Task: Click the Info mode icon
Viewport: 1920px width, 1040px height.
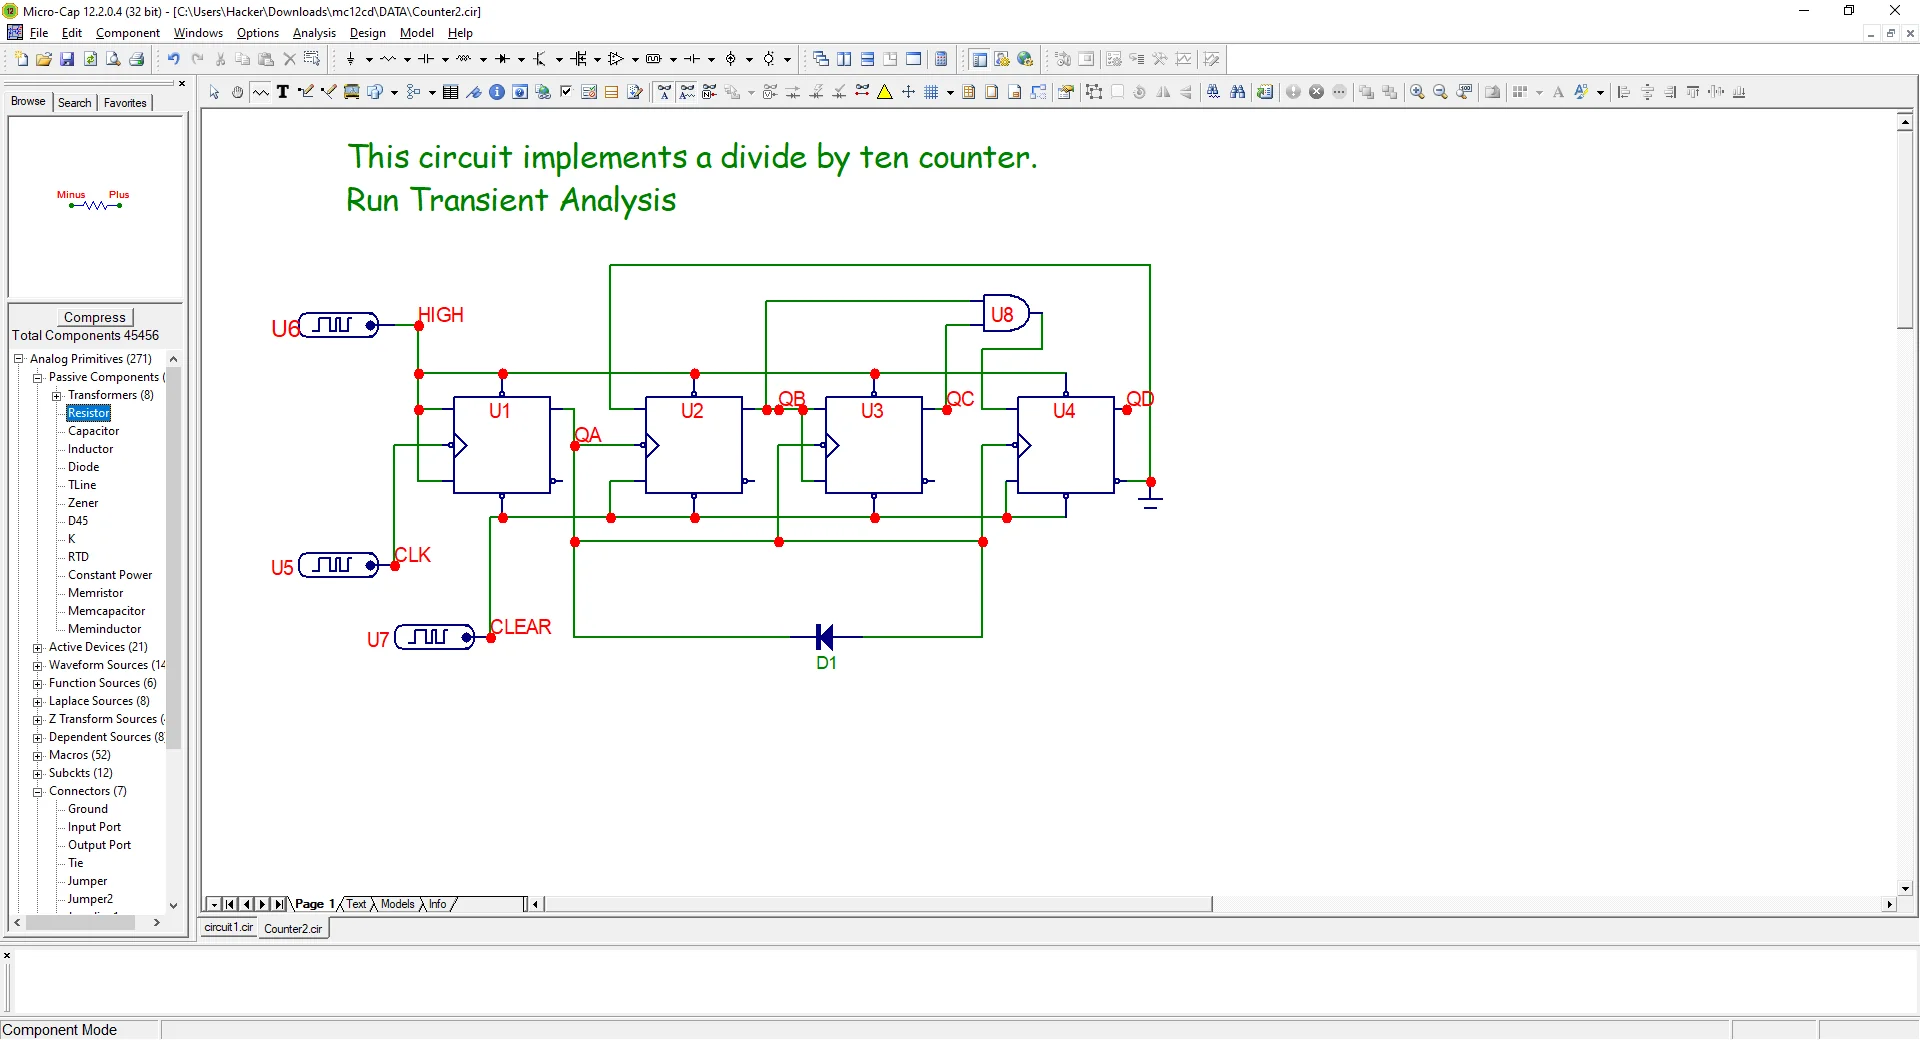Action: [x=497, y=92]
